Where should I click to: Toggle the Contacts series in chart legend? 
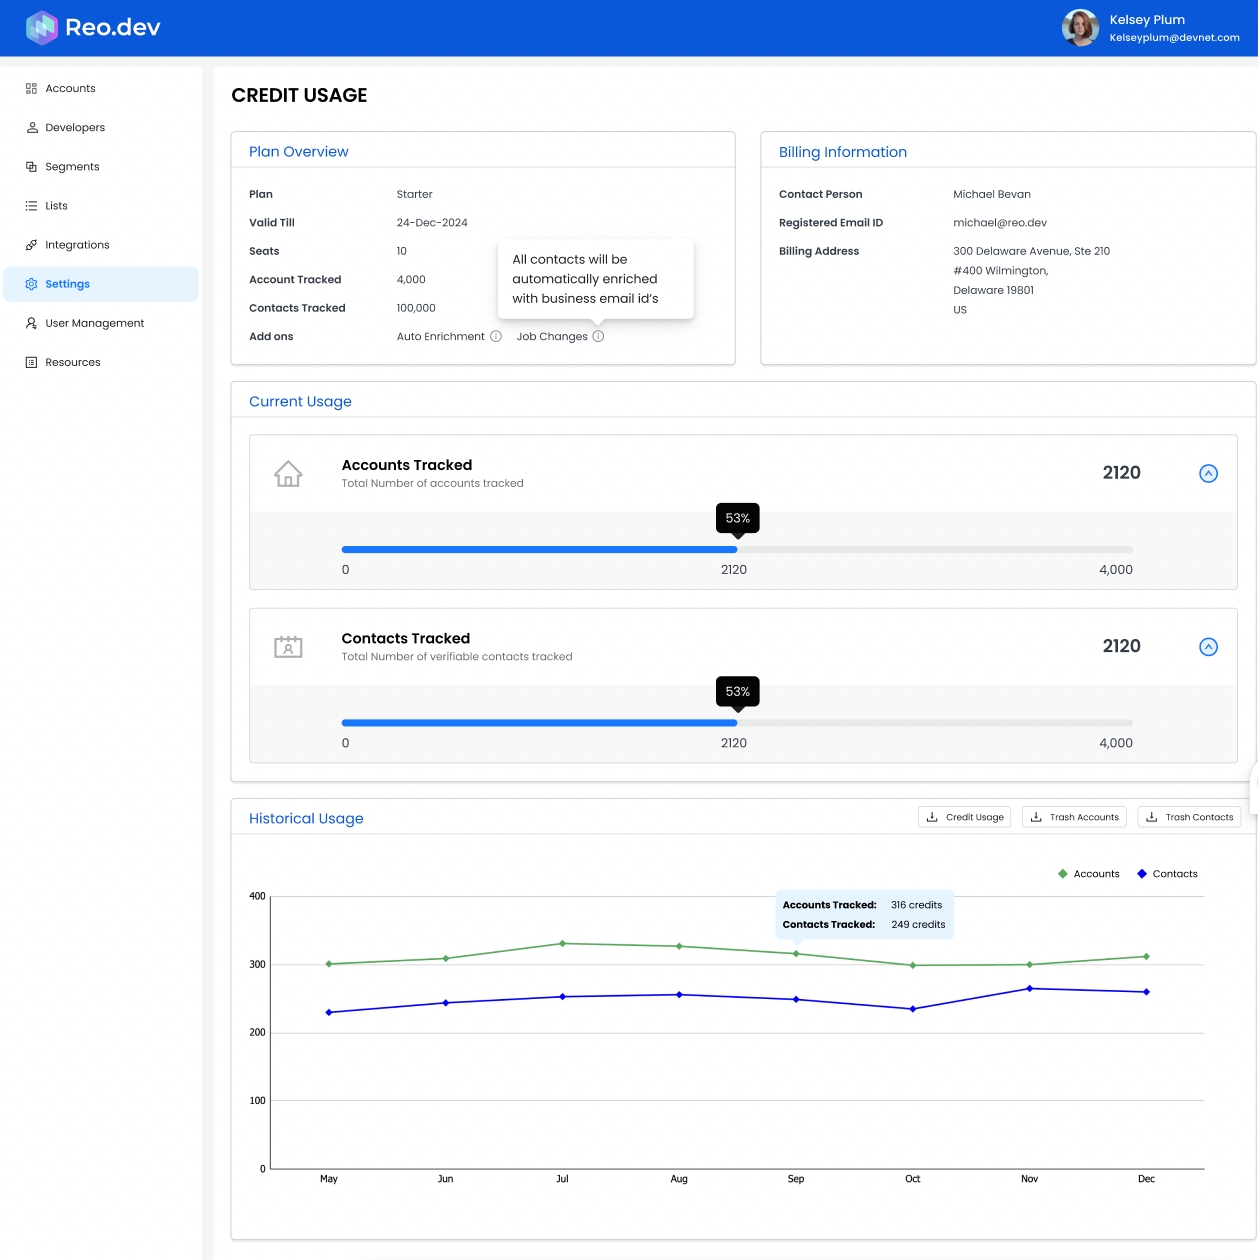1167,874
